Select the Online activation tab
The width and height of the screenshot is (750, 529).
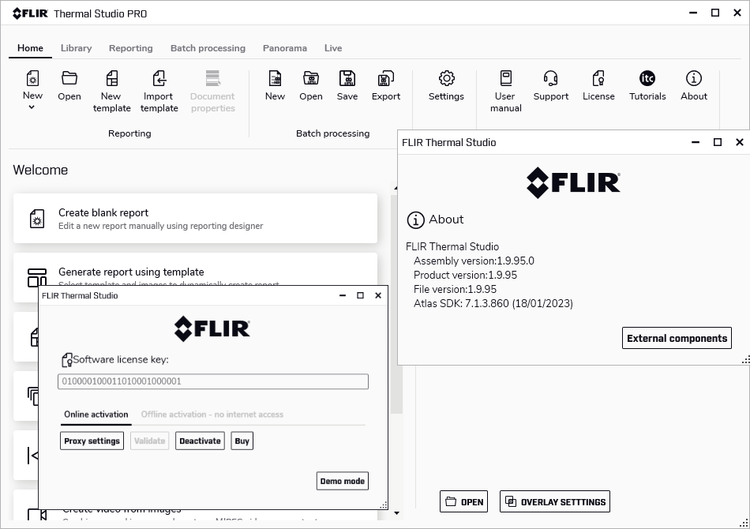click(x=96, y=414)
